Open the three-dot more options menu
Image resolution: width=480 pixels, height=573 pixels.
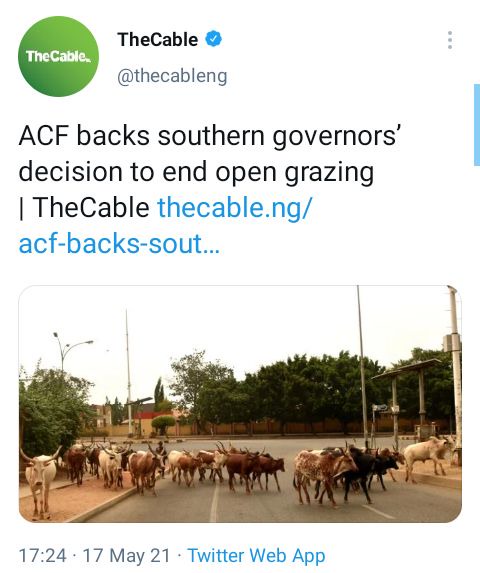(x=450, y=40)
